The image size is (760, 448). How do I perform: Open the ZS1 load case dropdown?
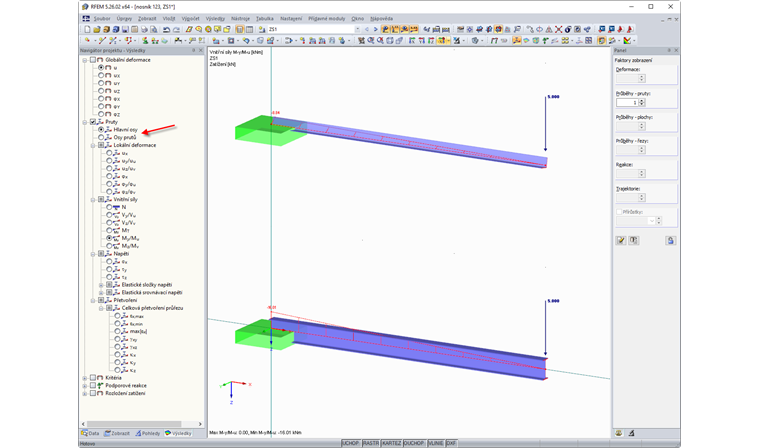[x=358, y=29]
